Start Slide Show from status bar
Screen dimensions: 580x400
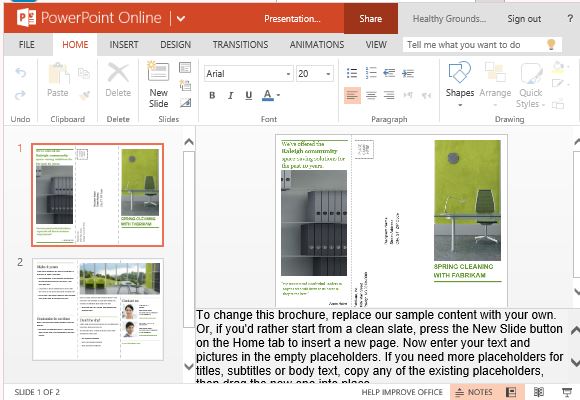pyautogui.click(x=567, y=392)
